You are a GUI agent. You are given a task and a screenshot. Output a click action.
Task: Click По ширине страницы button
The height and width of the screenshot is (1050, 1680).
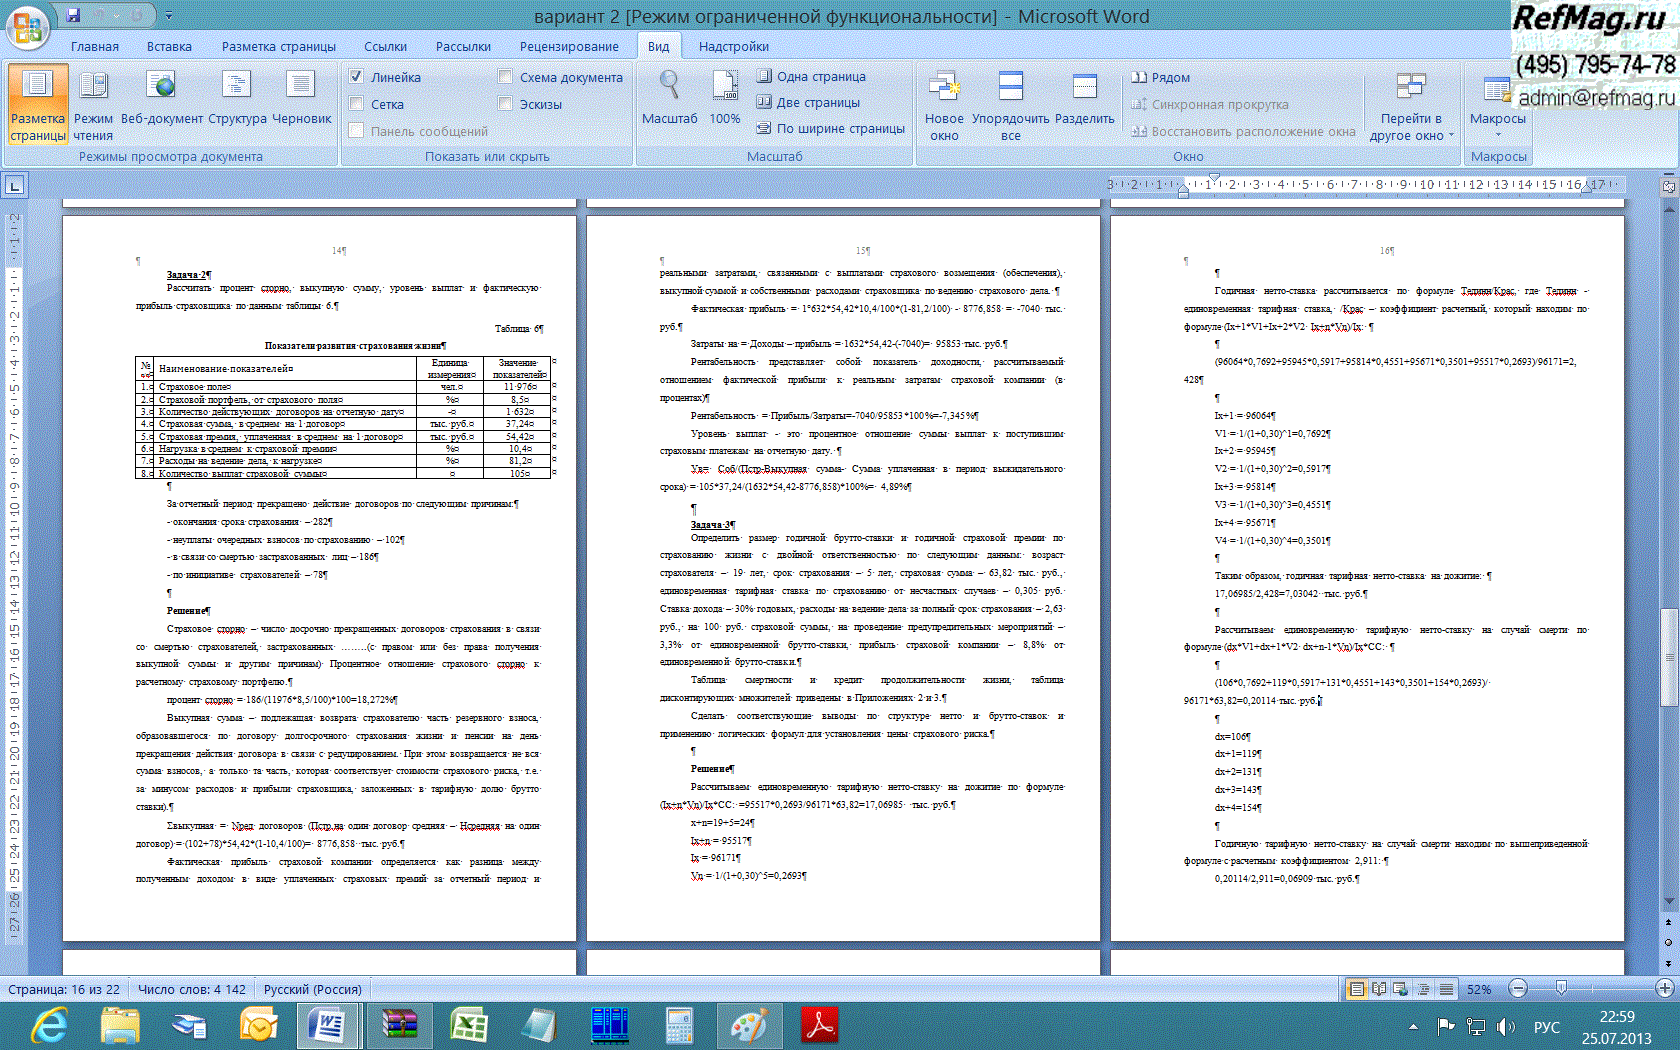[830, 128]
